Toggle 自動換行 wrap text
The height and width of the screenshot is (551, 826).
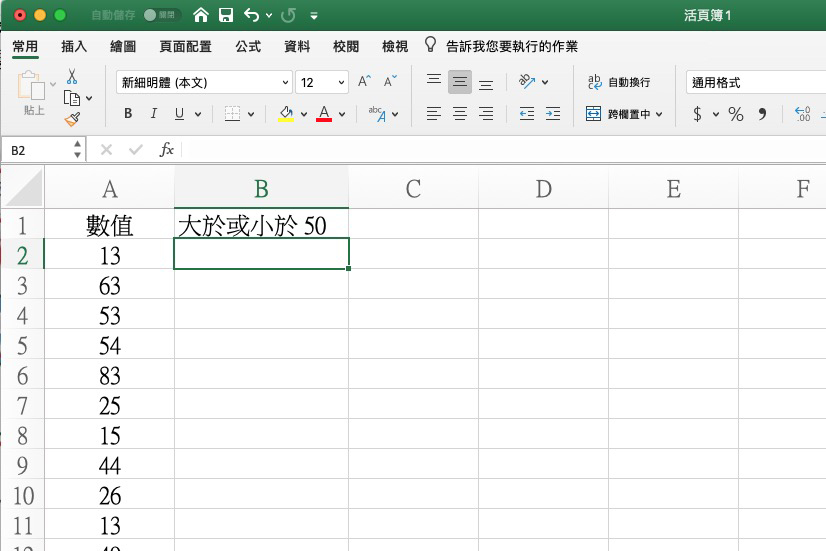[619, 82]
